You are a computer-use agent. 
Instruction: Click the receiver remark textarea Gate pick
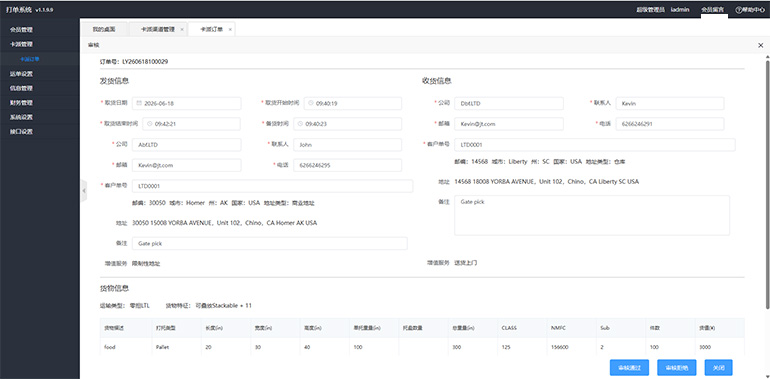pyautogui.click(x=592, y=216)
